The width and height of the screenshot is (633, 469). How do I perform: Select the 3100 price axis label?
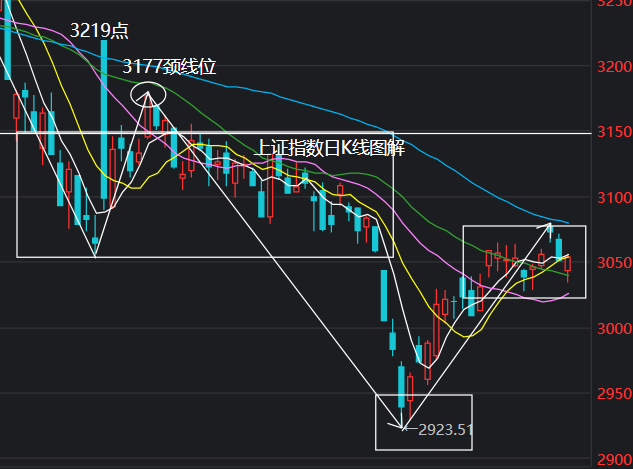[x=615, y=198]
